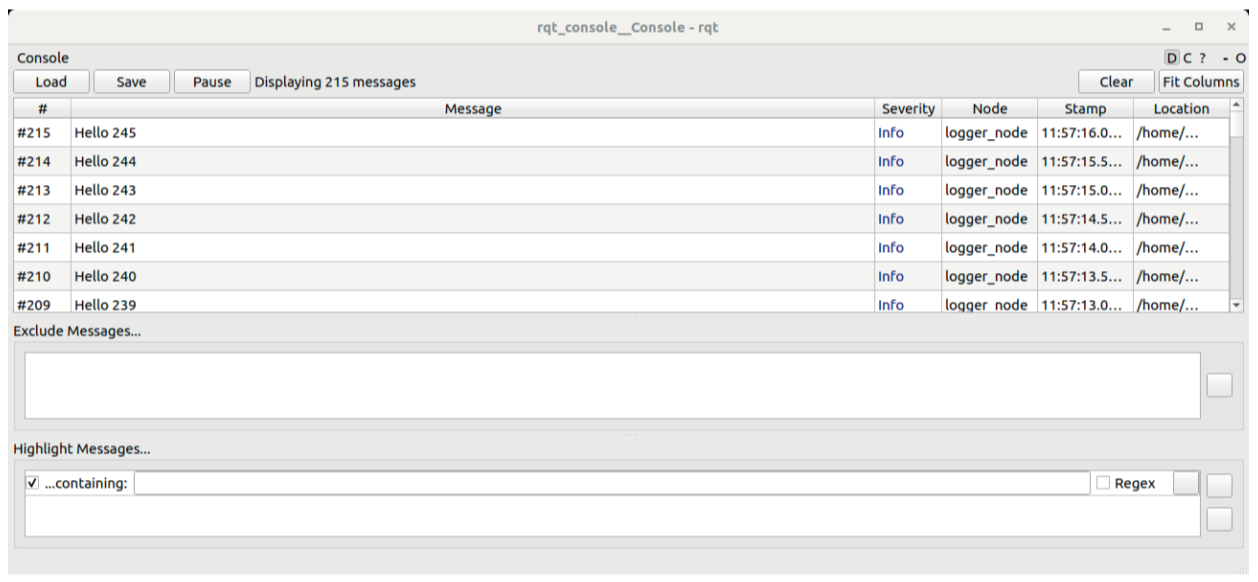Save the console messages
The image size is (1258, 582).
coord(131,82)
